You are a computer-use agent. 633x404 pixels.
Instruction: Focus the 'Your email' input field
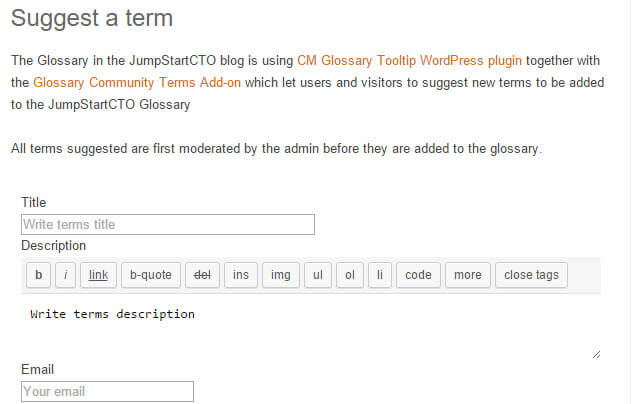(x=107, y=391)
